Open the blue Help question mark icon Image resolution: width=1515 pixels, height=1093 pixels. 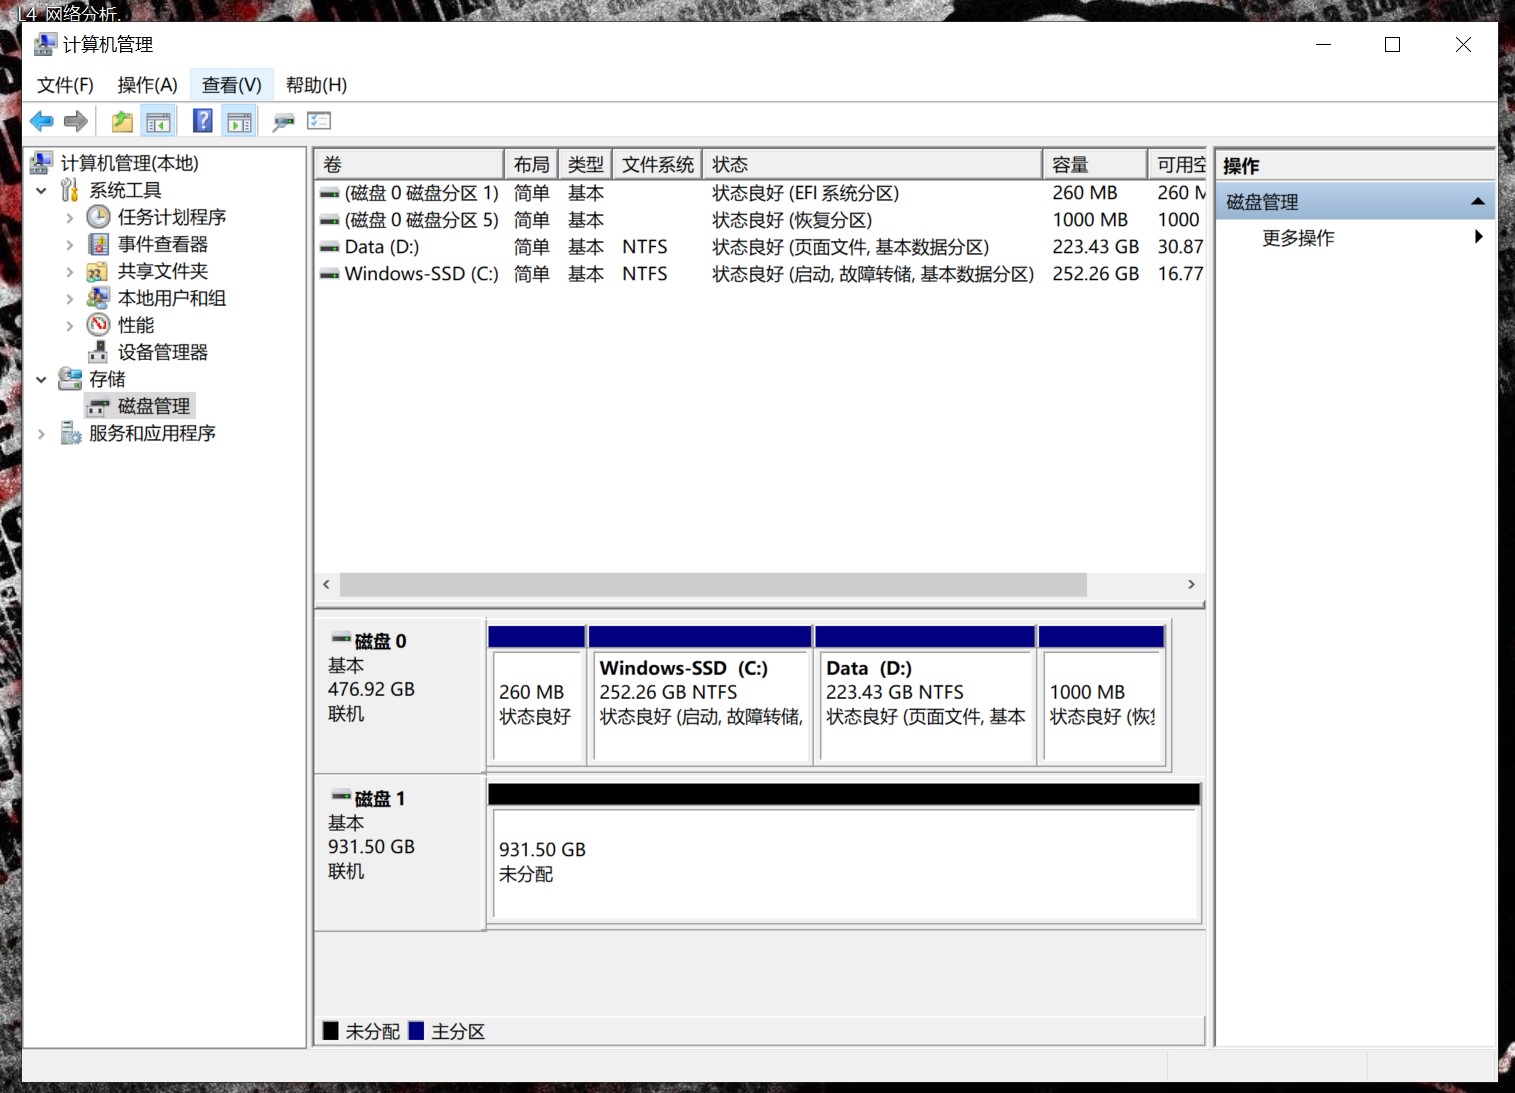point(202,121)
